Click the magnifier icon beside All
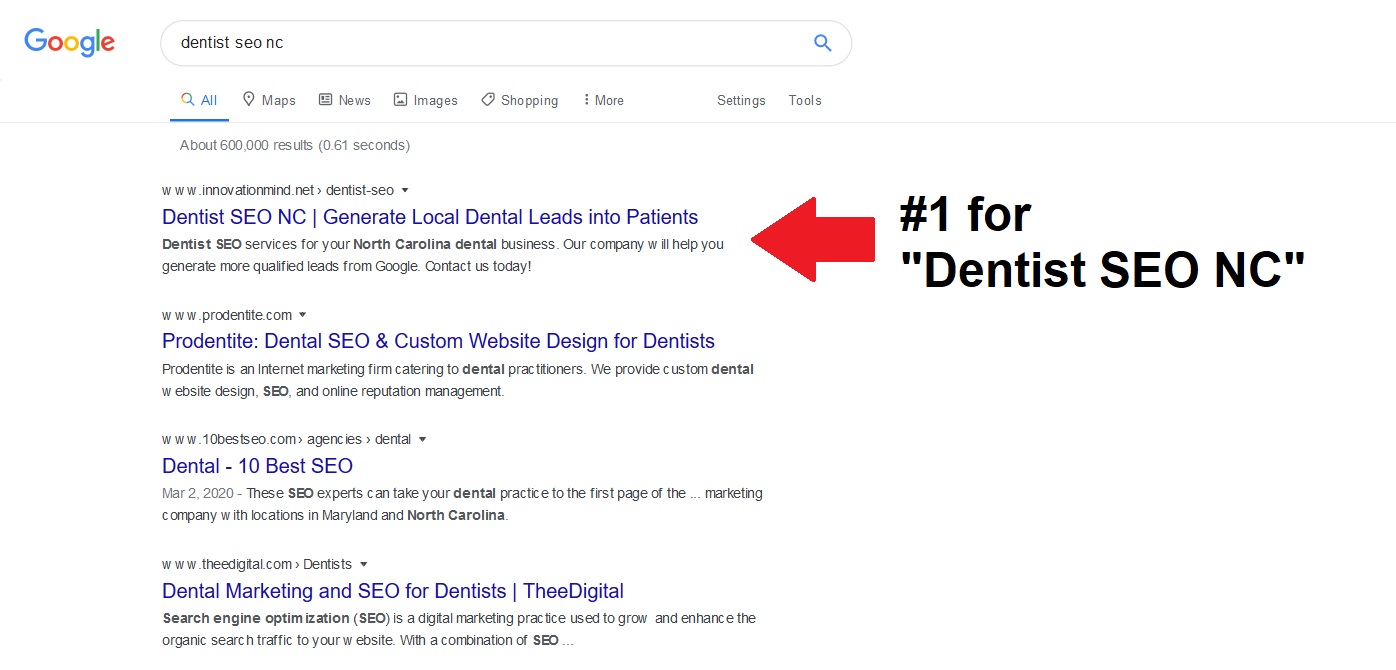The height and width of the screenshot is (670, 1396). [187, 99]
